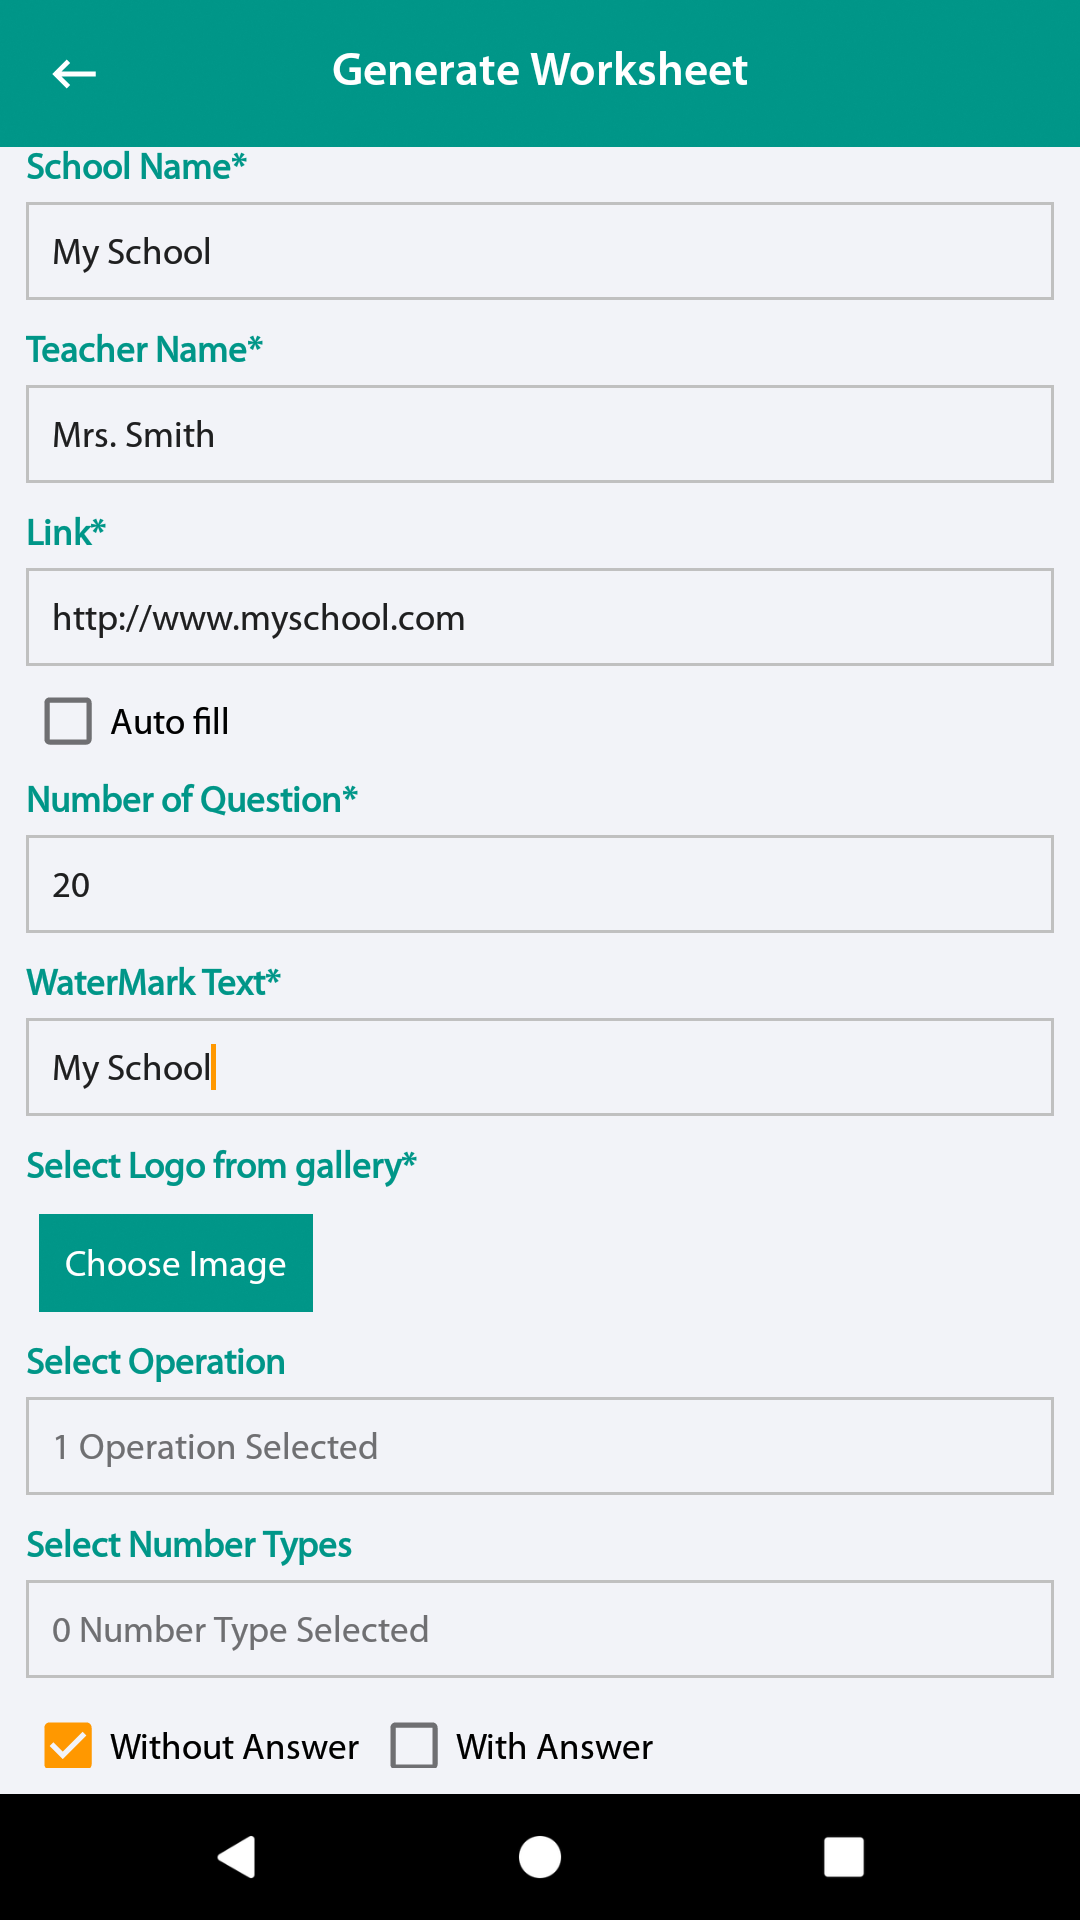Image resolution: width=1080 pixels, height=1920 pixels.
Task: Tap the Generate Worksheet title
Action: pyautogui.click(x=540, y=70)
